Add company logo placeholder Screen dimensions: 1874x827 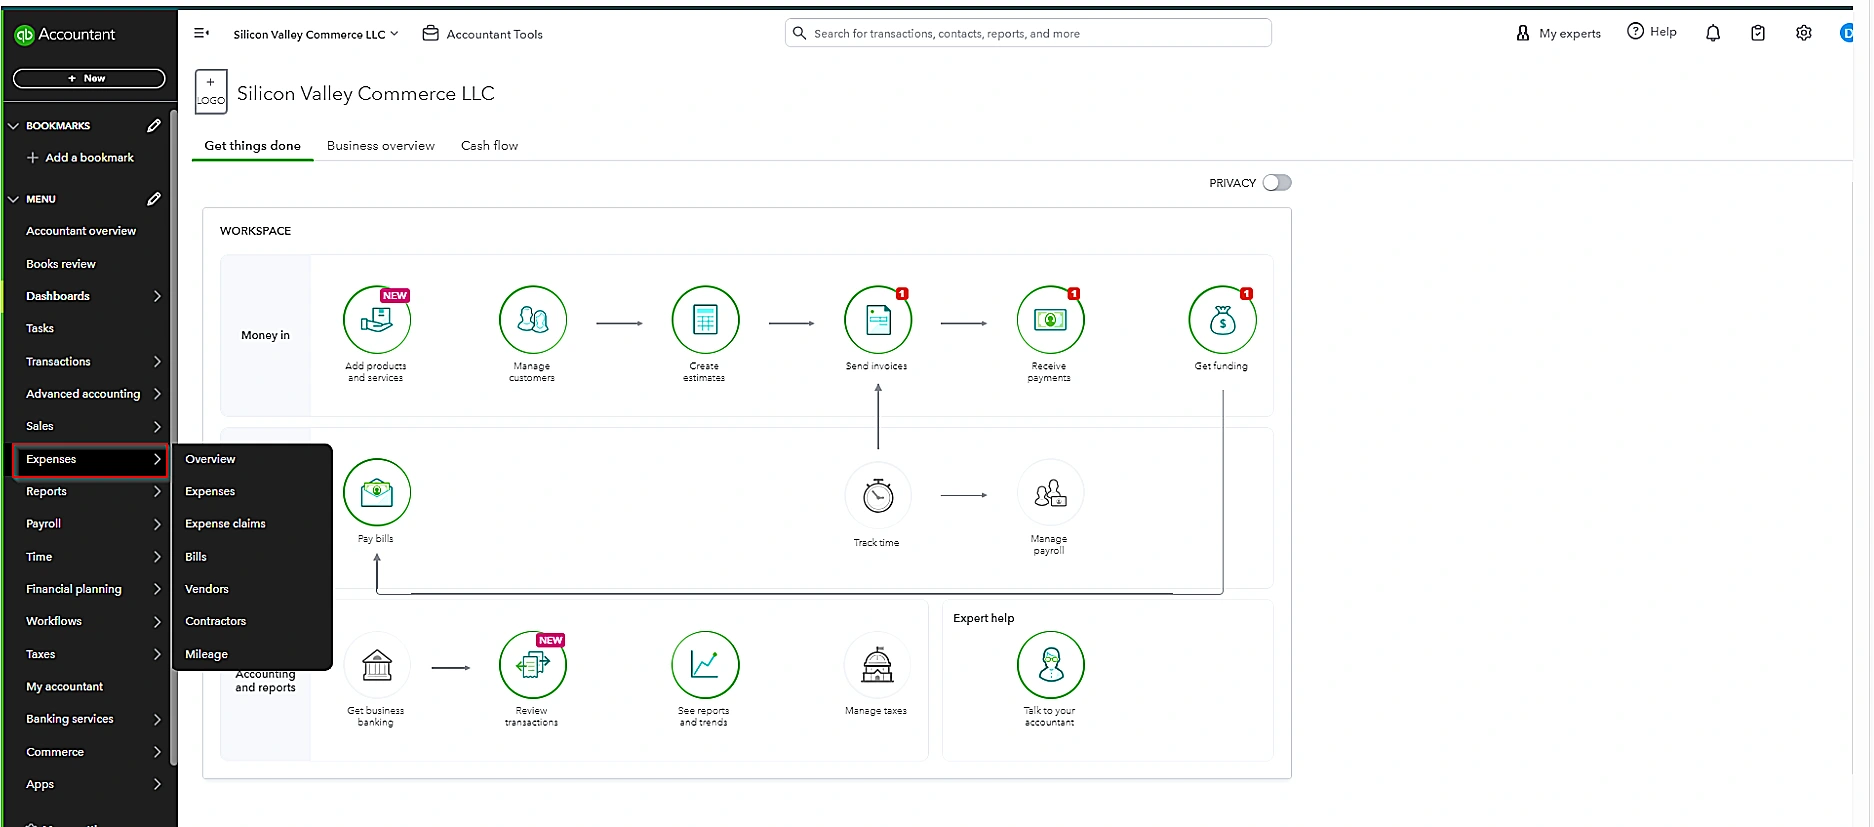211,92
